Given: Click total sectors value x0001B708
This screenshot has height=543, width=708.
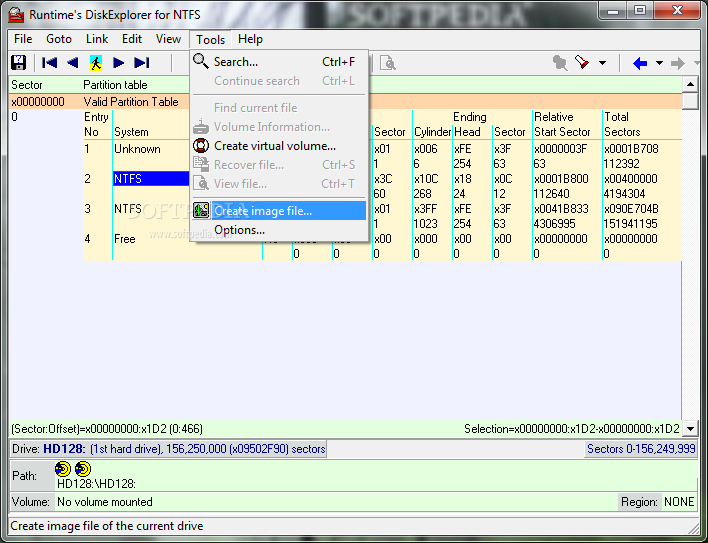Looking at the screenshot, I should pyautogui.click(x=631, y=149).
